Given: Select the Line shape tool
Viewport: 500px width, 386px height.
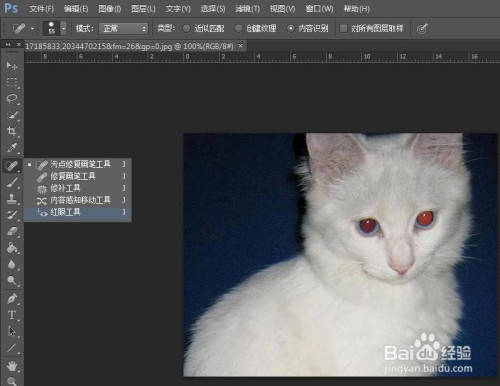Looking at the screenshot, I should pyautogui.click(x=12, y=348).
